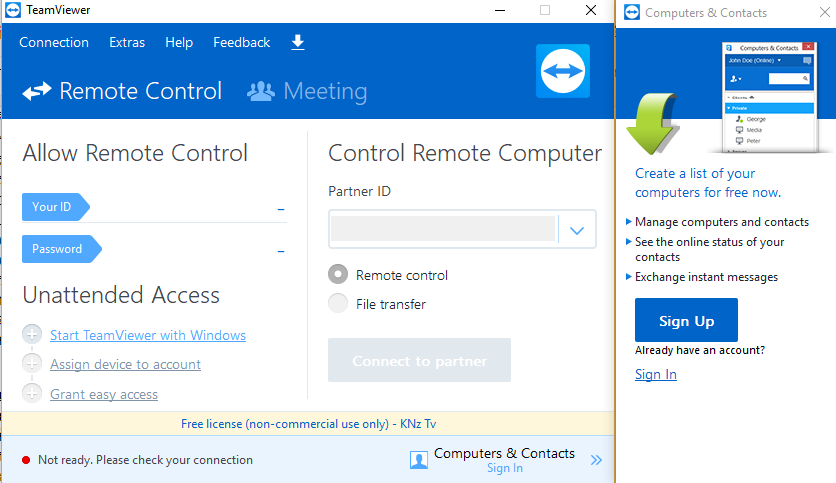Image resolution: width=836 pixels, height=483 pixels.
Task: Click the download arrow icon in menu bar
Action: [x=298, y=42]
